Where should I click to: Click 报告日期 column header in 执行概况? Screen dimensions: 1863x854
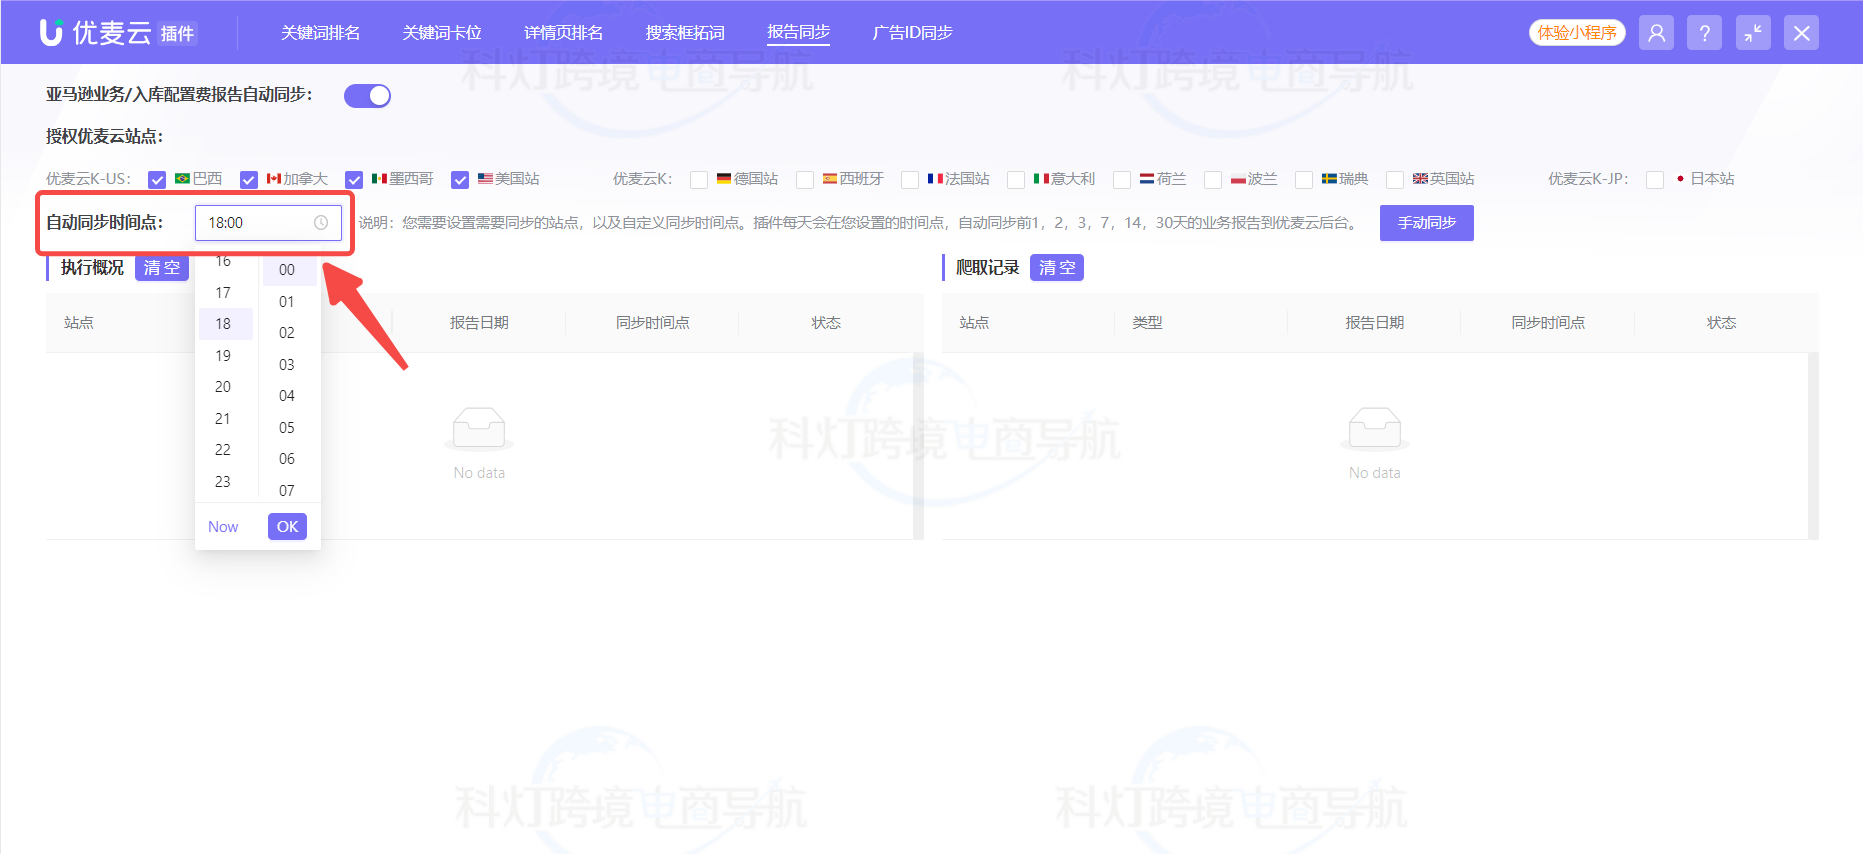[479, 323]
